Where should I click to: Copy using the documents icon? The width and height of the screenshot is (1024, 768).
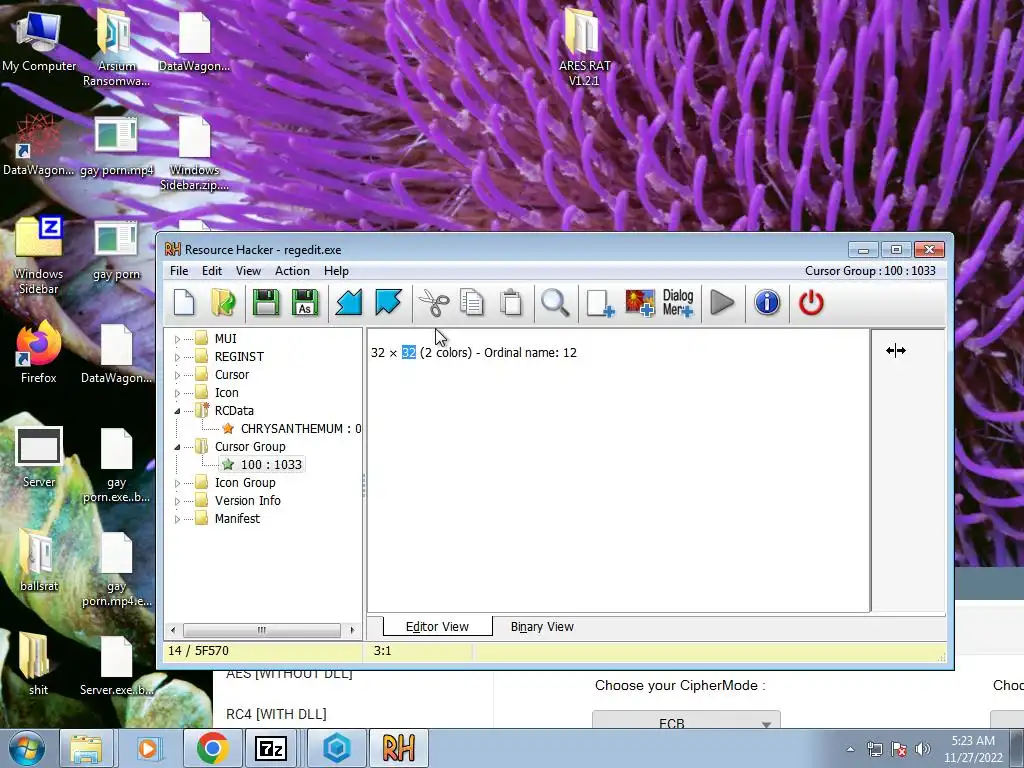472,303
